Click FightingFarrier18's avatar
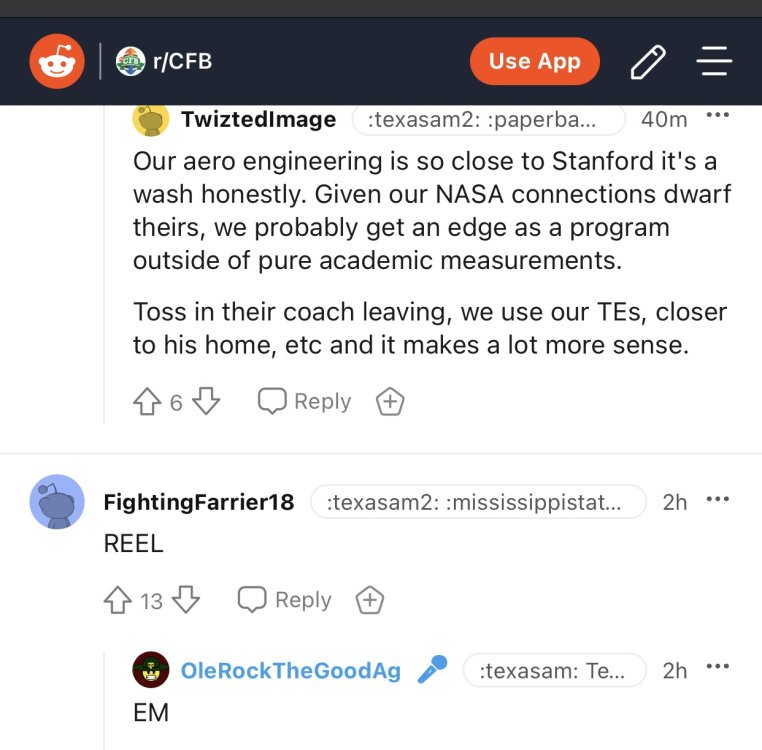Screen dimensions: 762x750 [57, 501]
